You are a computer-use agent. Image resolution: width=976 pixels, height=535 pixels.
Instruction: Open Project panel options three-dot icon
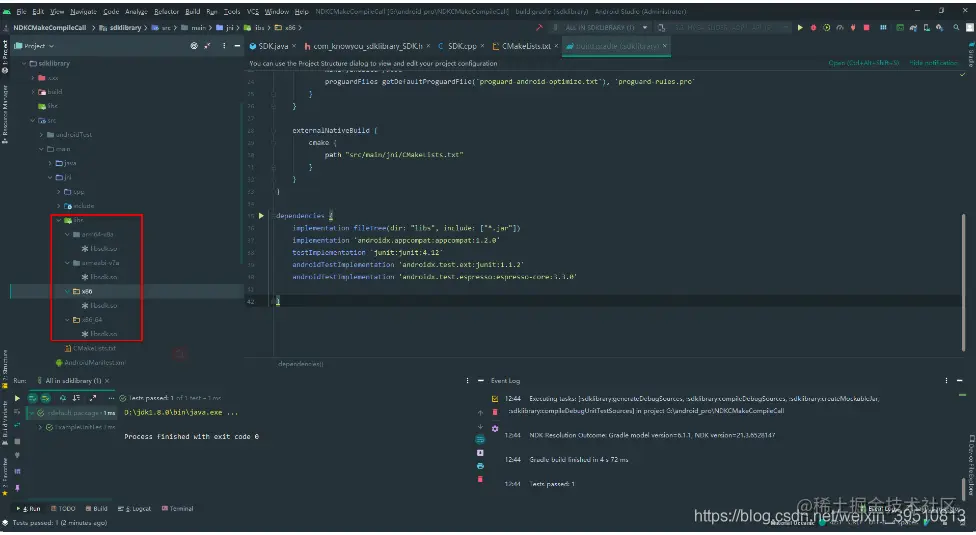[224, 46]
